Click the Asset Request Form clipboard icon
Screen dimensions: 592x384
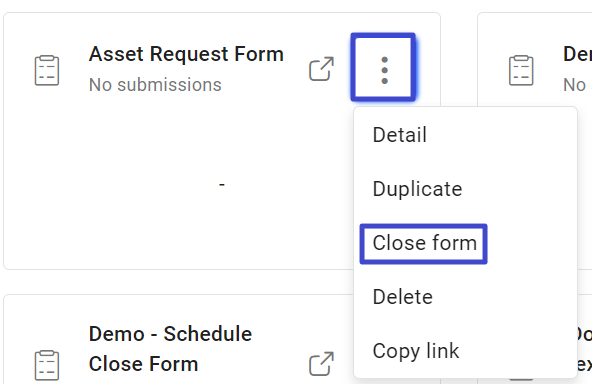point(47,70)
